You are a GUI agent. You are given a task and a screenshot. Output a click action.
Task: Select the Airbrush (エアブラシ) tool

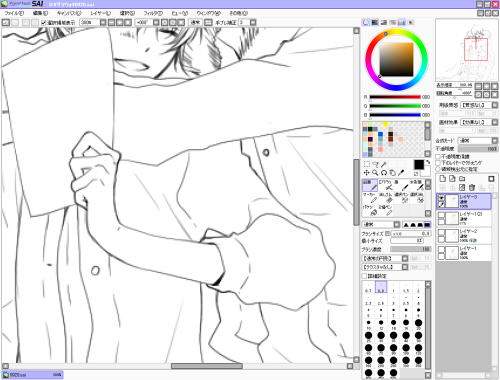(x=386, y=185)
